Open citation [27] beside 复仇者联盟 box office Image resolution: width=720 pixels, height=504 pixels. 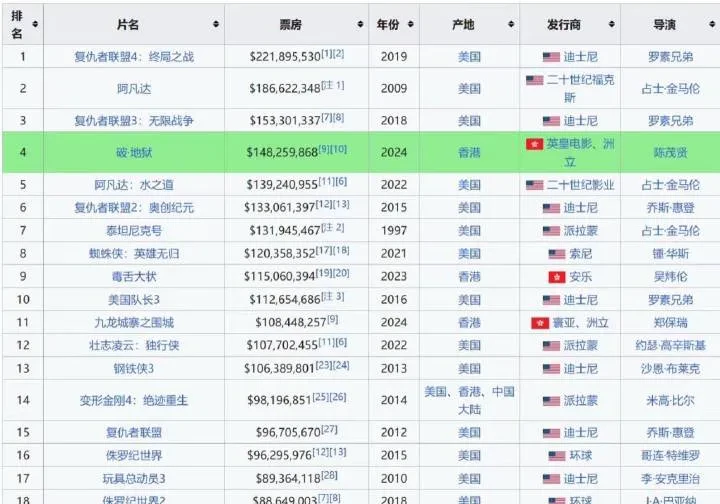(330, 429)
